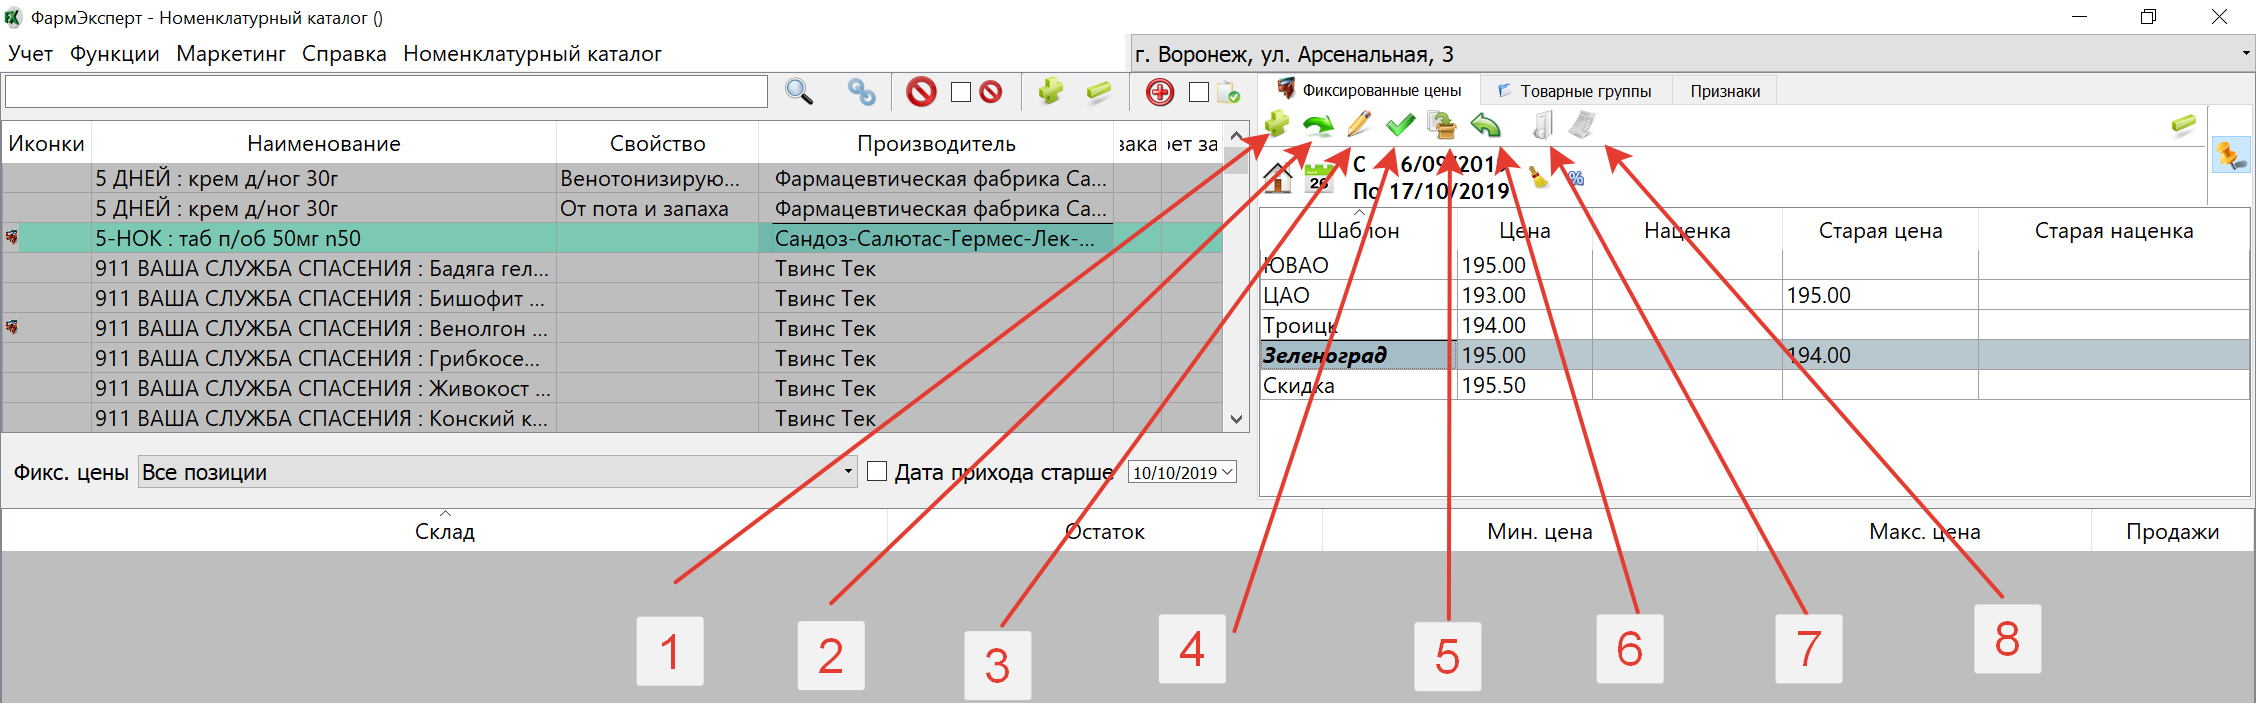This screenshot has height=712, width=2256.
Task: Click the calendar date icon
Action: (x=1319, y=178)
